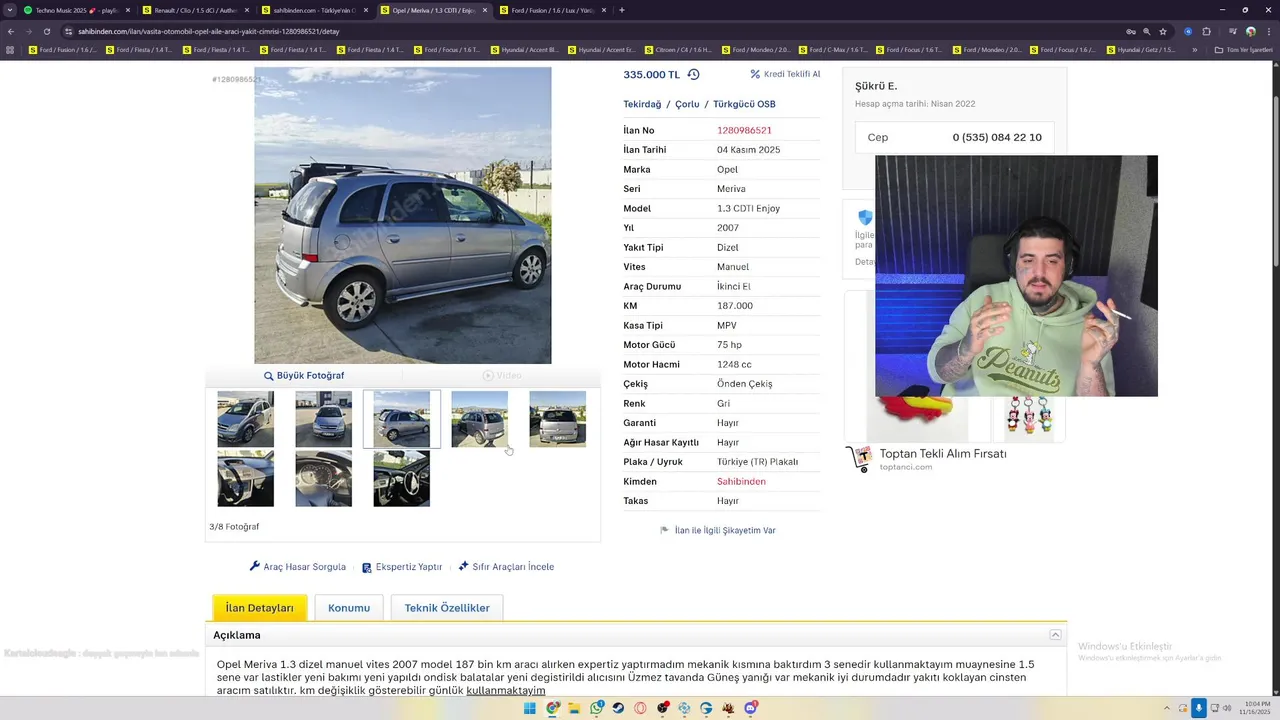Click the zoom magnifier icon in address bar

click(x=1146, y=31)
